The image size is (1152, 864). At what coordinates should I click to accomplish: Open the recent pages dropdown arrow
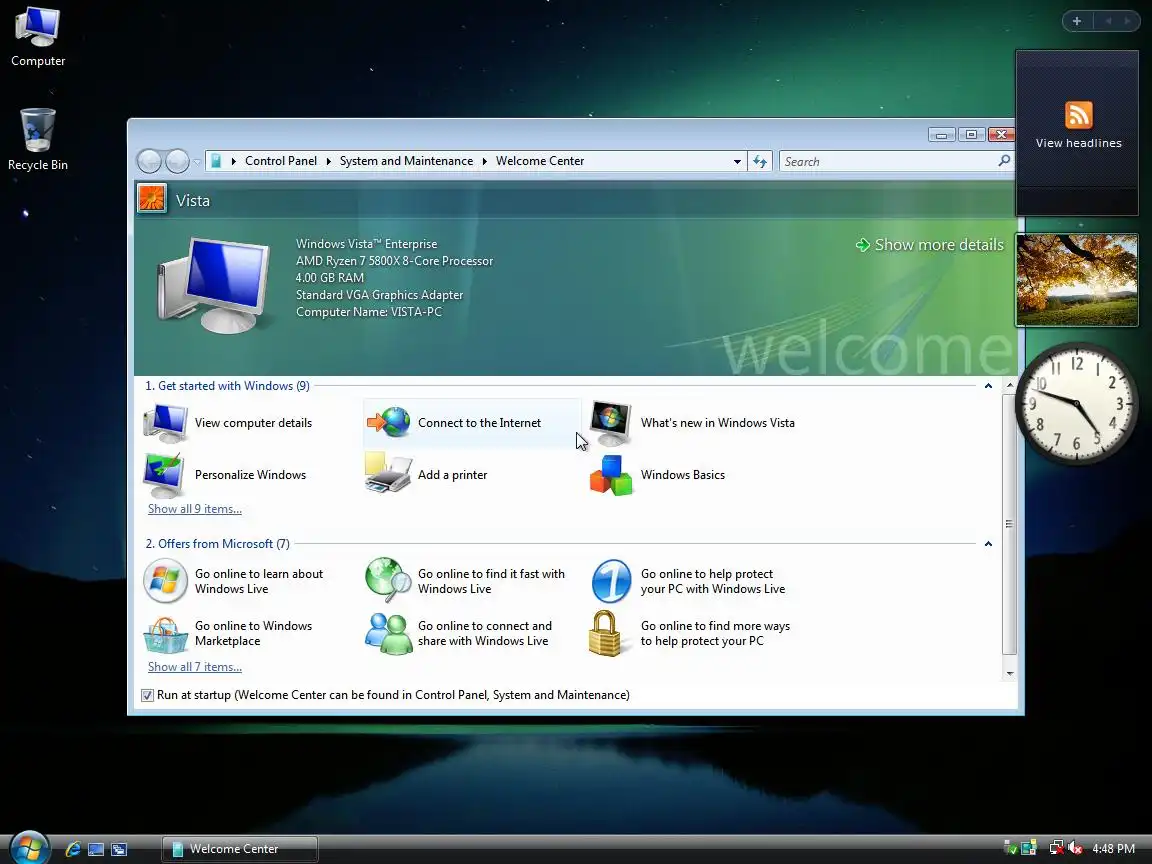197,162
